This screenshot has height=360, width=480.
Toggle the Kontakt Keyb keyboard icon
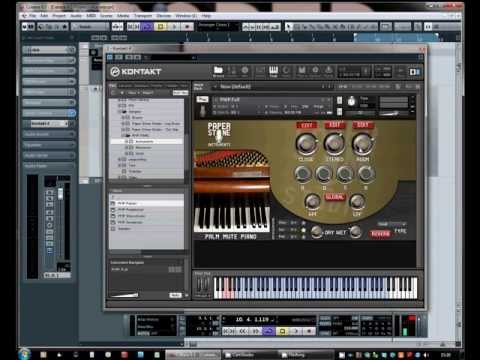(273, 71)
